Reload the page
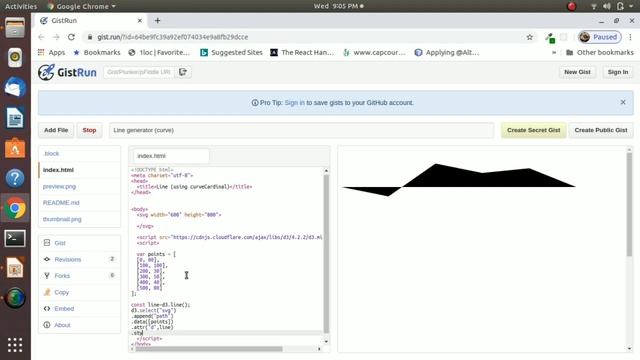Screen dimensions: 640x360 pyautogui.click(x=71, y=37)
